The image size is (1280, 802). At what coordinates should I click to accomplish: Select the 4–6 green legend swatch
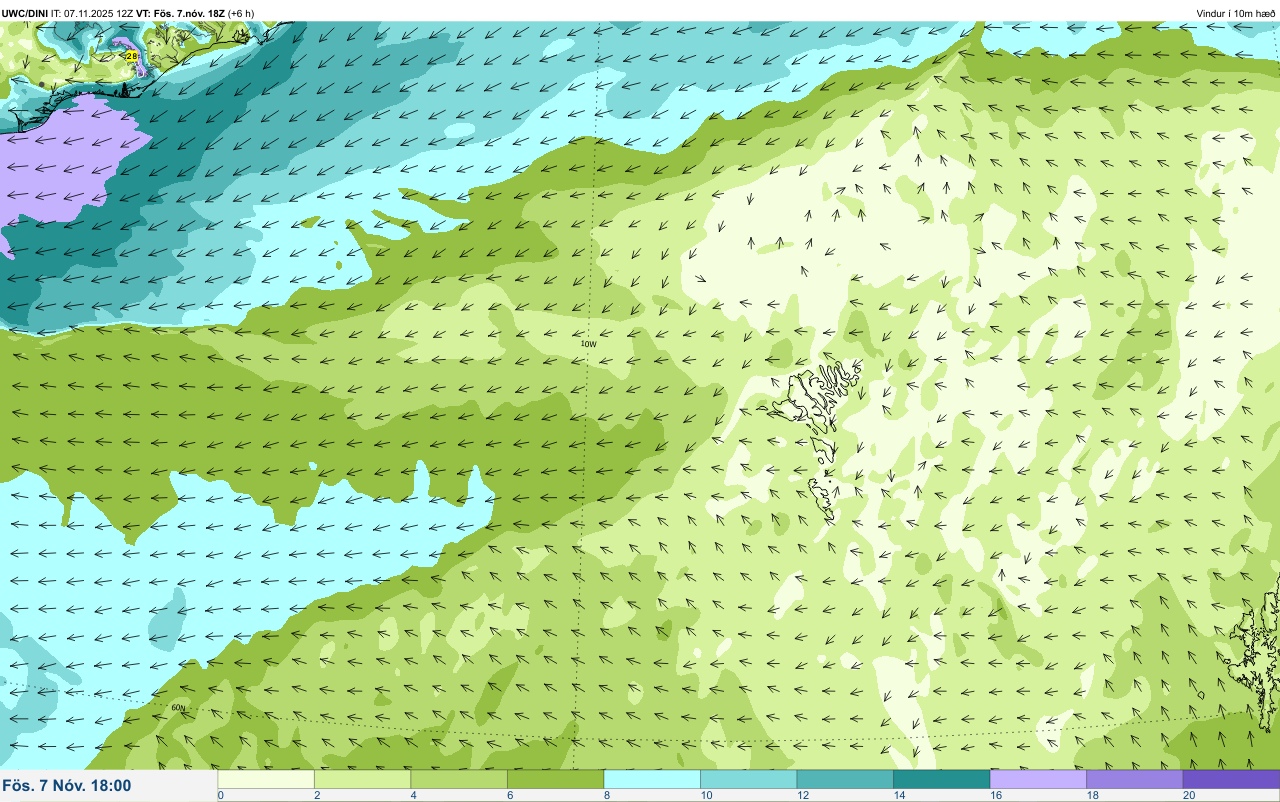point(459,779)
